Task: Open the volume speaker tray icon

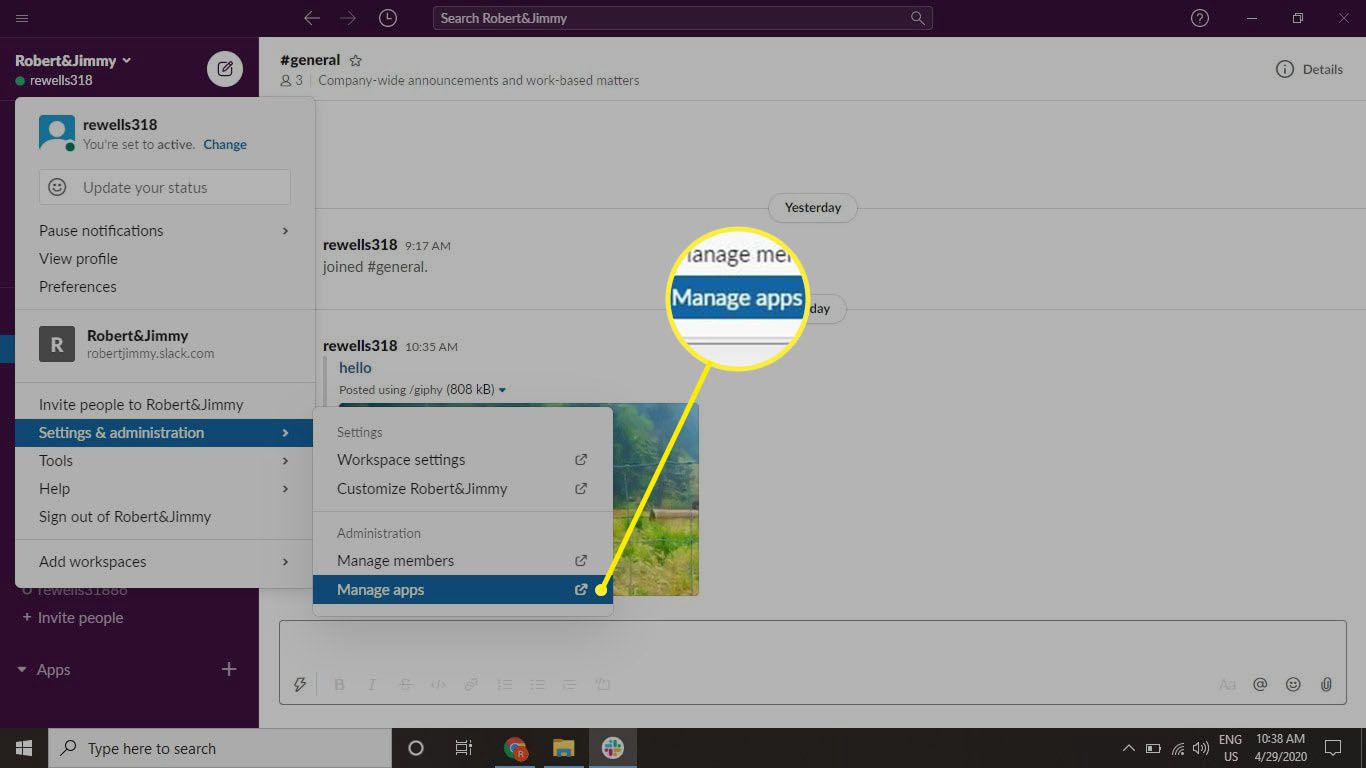Action: (x=1201, y=748)
